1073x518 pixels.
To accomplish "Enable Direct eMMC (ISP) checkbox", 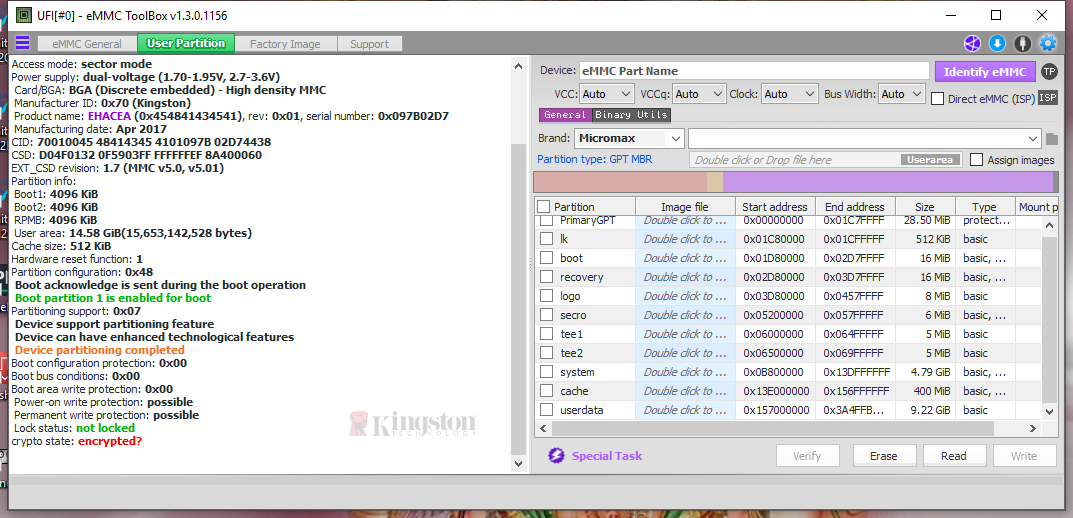I will click(938, 99).
